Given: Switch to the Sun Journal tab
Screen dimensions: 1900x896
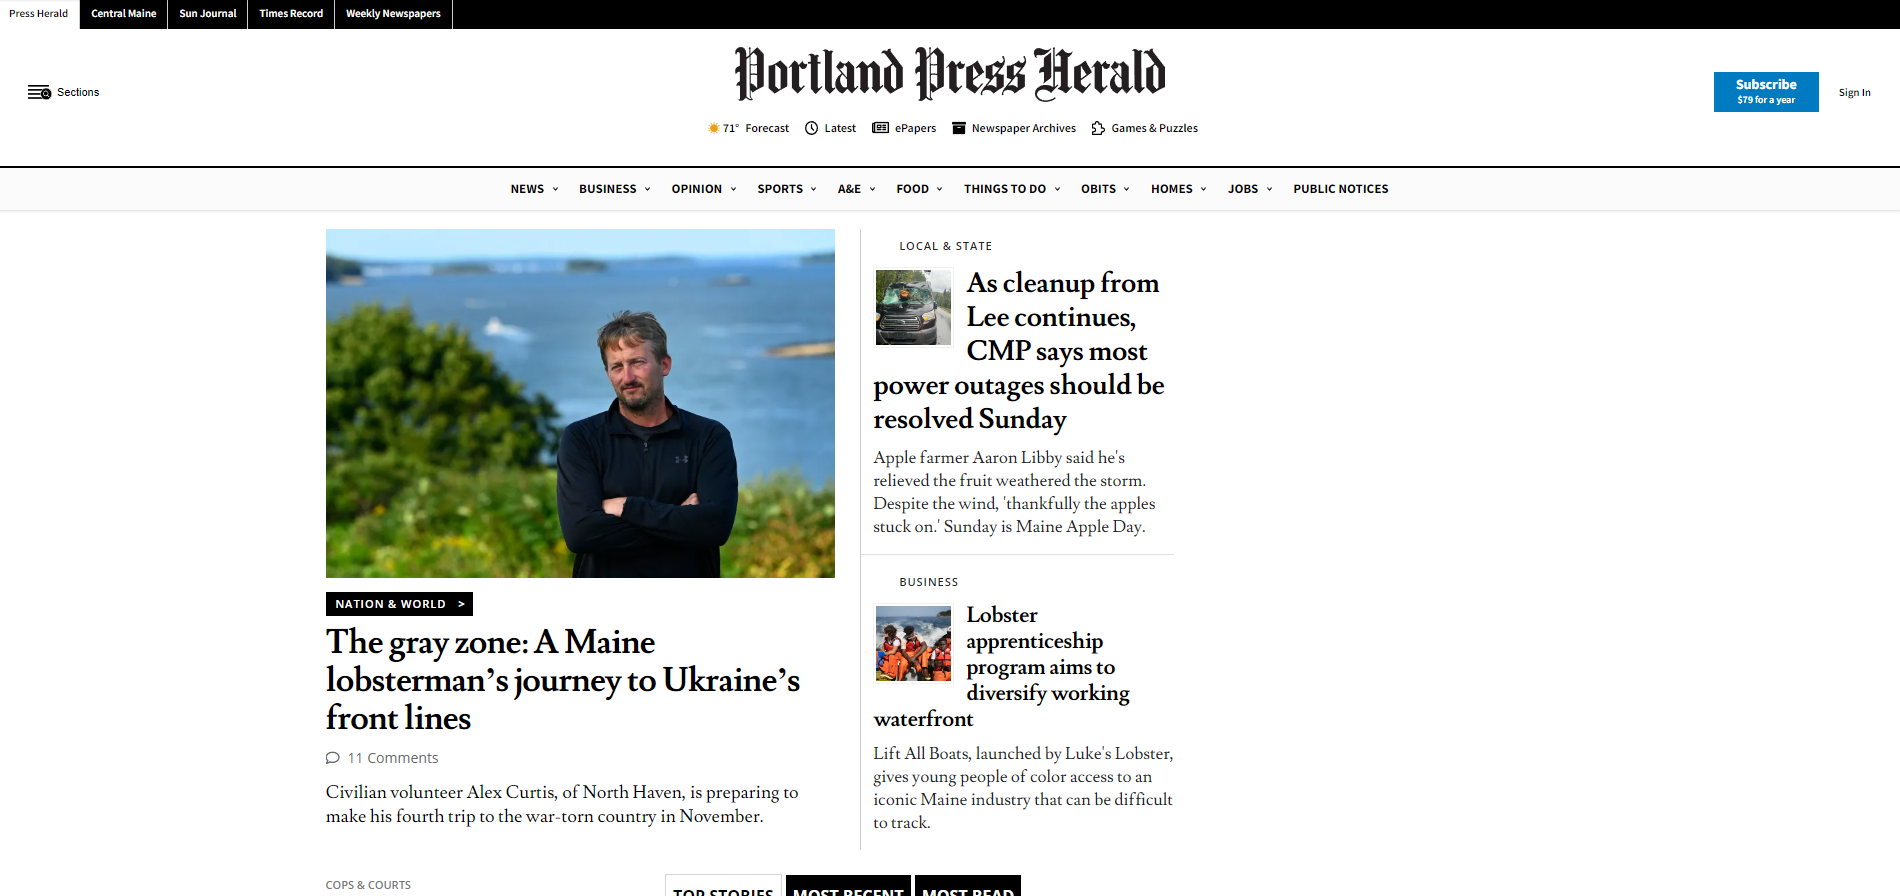Looking at the screenshot, I should pos(206,13).
